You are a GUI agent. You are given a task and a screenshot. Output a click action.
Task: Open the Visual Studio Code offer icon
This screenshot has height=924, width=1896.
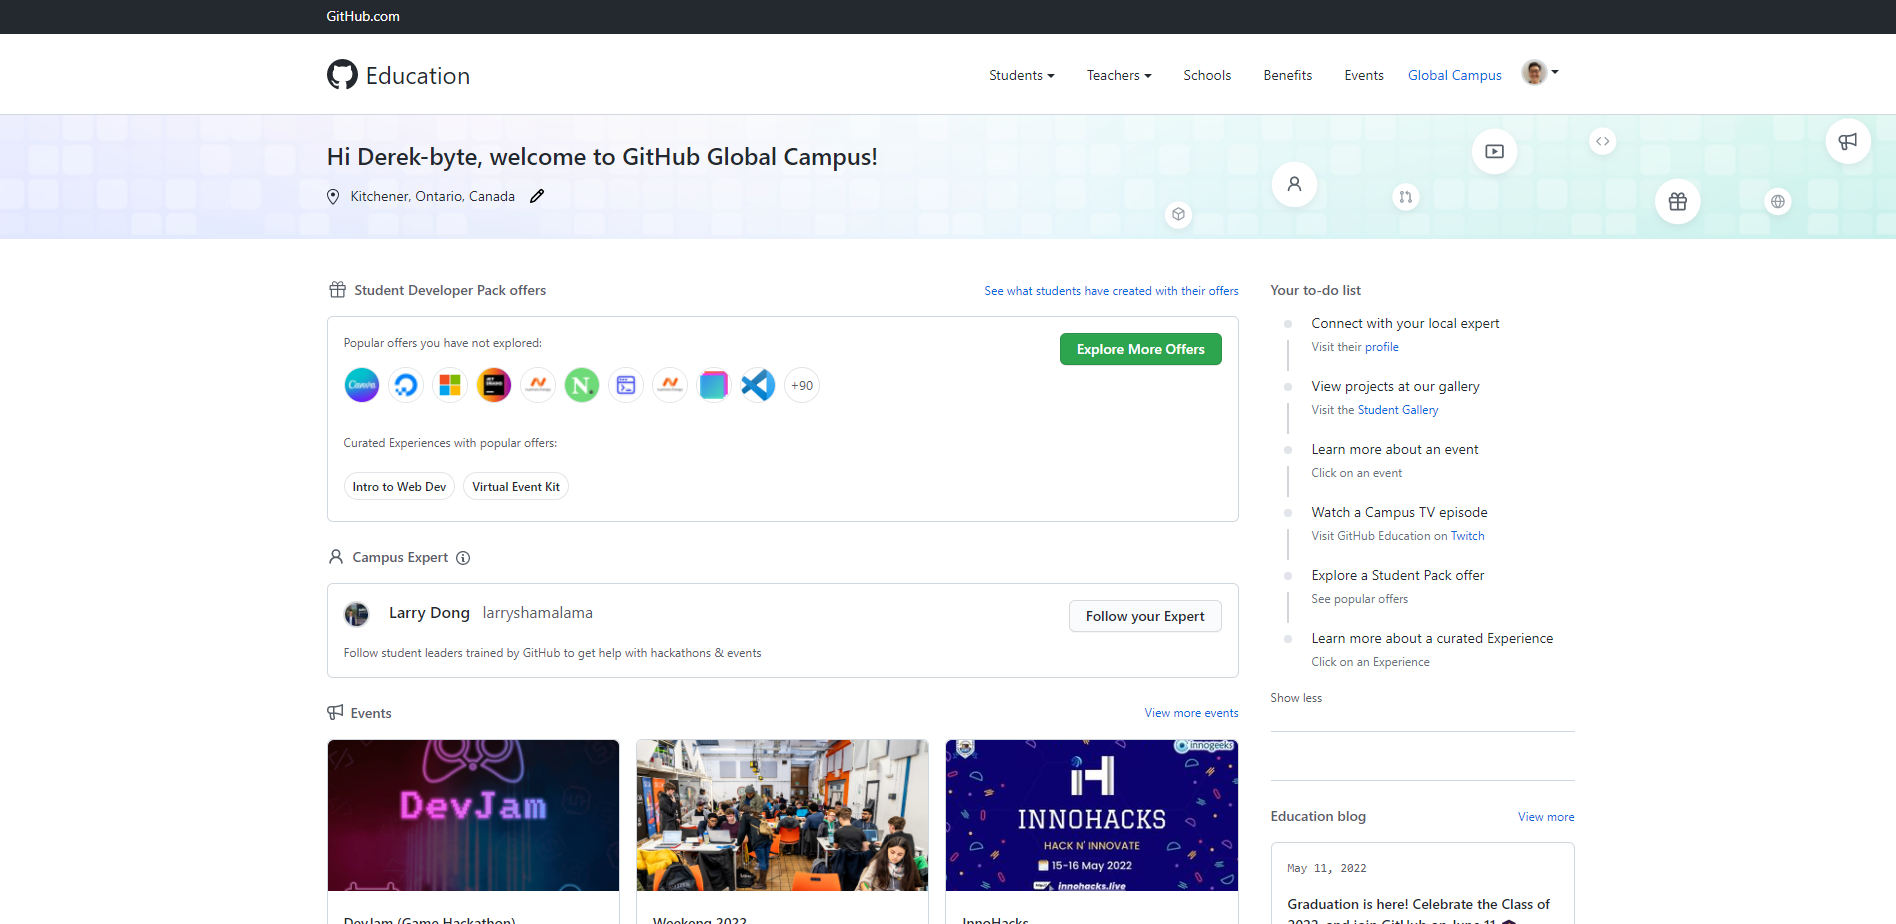[758, 385]
